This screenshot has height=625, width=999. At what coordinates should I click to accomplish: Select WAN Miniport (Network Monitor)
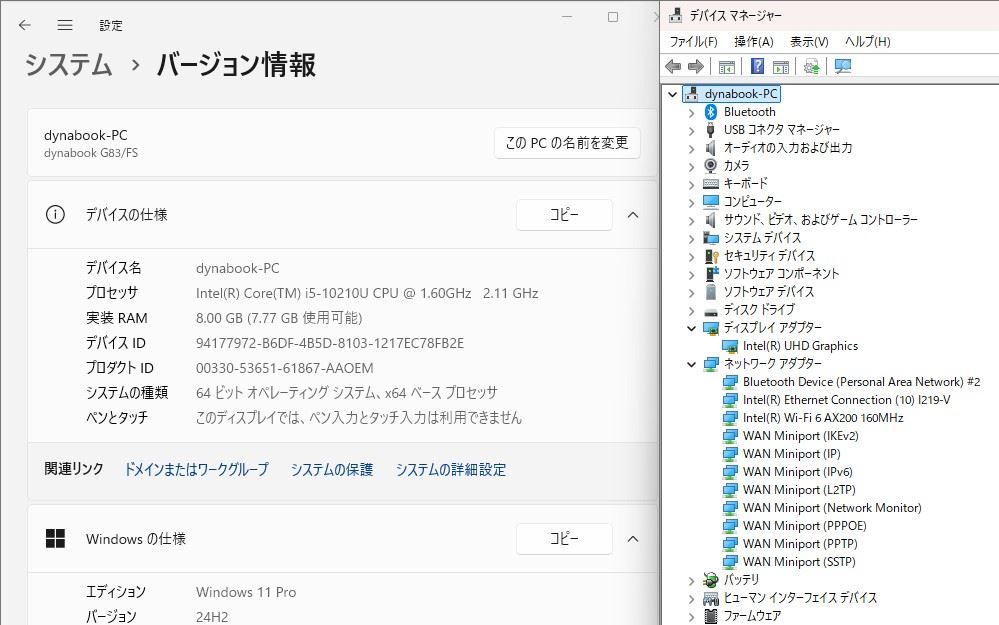832,508
